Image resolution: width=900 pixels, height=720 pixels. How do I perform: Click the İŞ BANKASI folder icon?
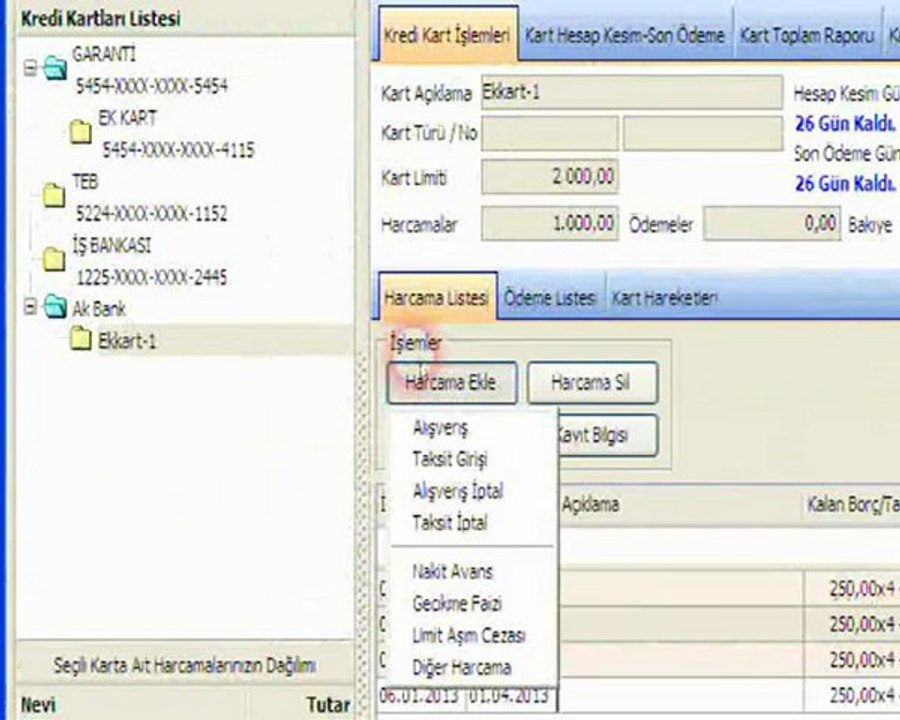(55, 260)
